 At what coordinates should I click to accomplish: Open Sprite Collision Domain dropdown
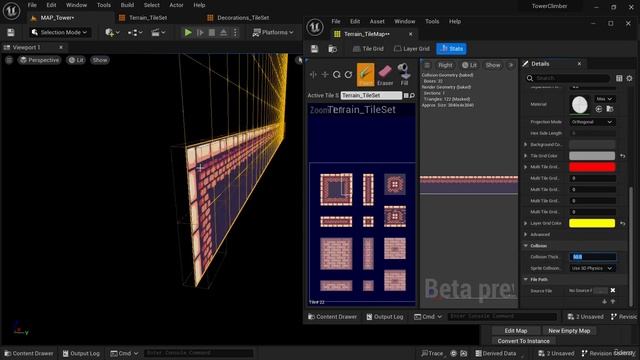[x=592, y=268]
